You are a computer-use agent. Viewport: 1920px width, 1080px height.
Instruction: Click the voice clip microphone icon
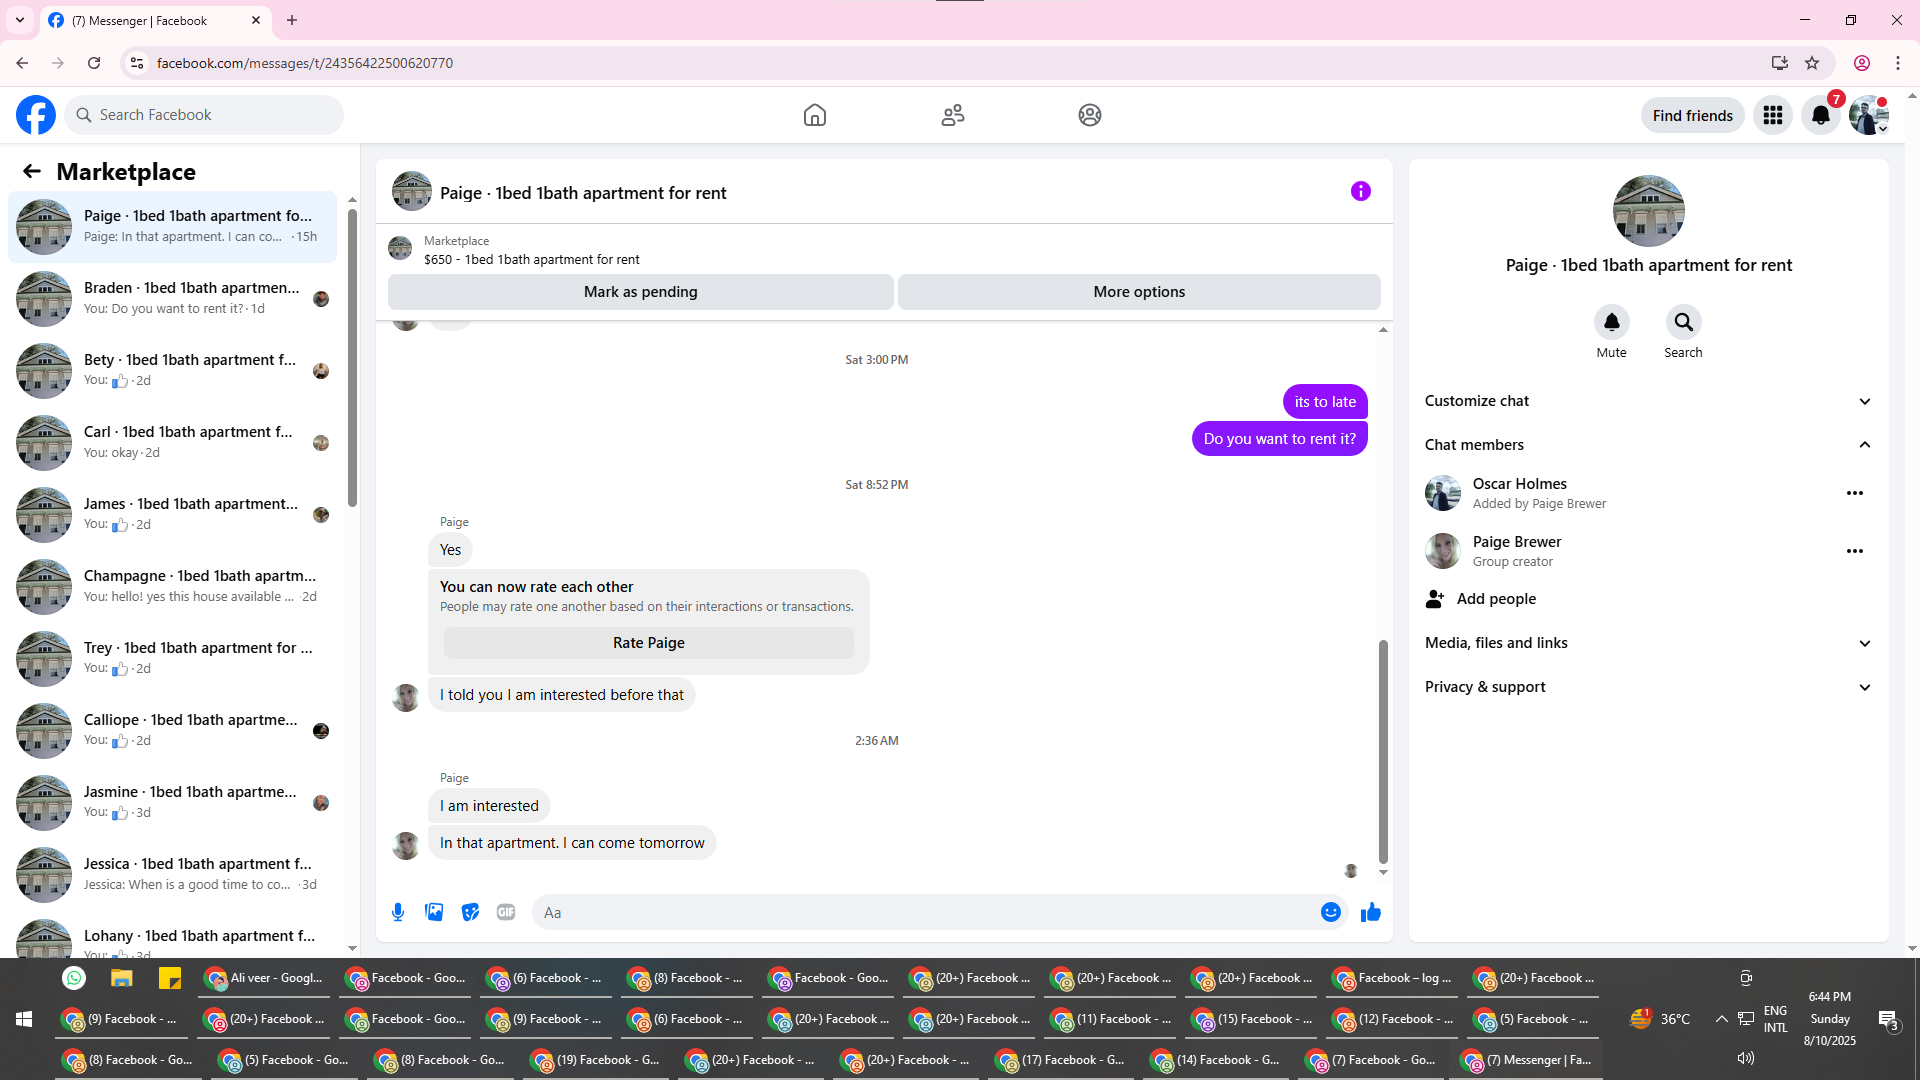coord(398,912)
